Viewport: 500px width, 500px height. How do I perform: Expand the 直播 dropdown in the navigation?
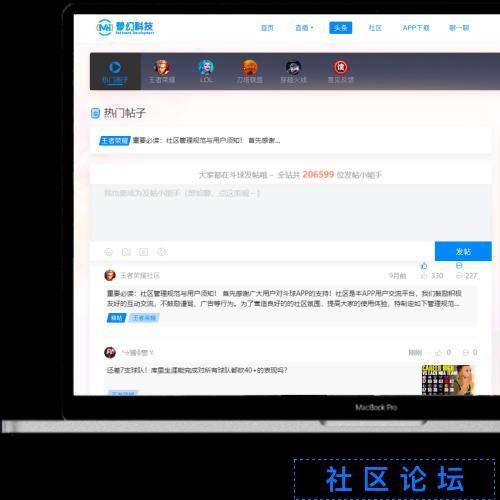[x=304, y=28]
